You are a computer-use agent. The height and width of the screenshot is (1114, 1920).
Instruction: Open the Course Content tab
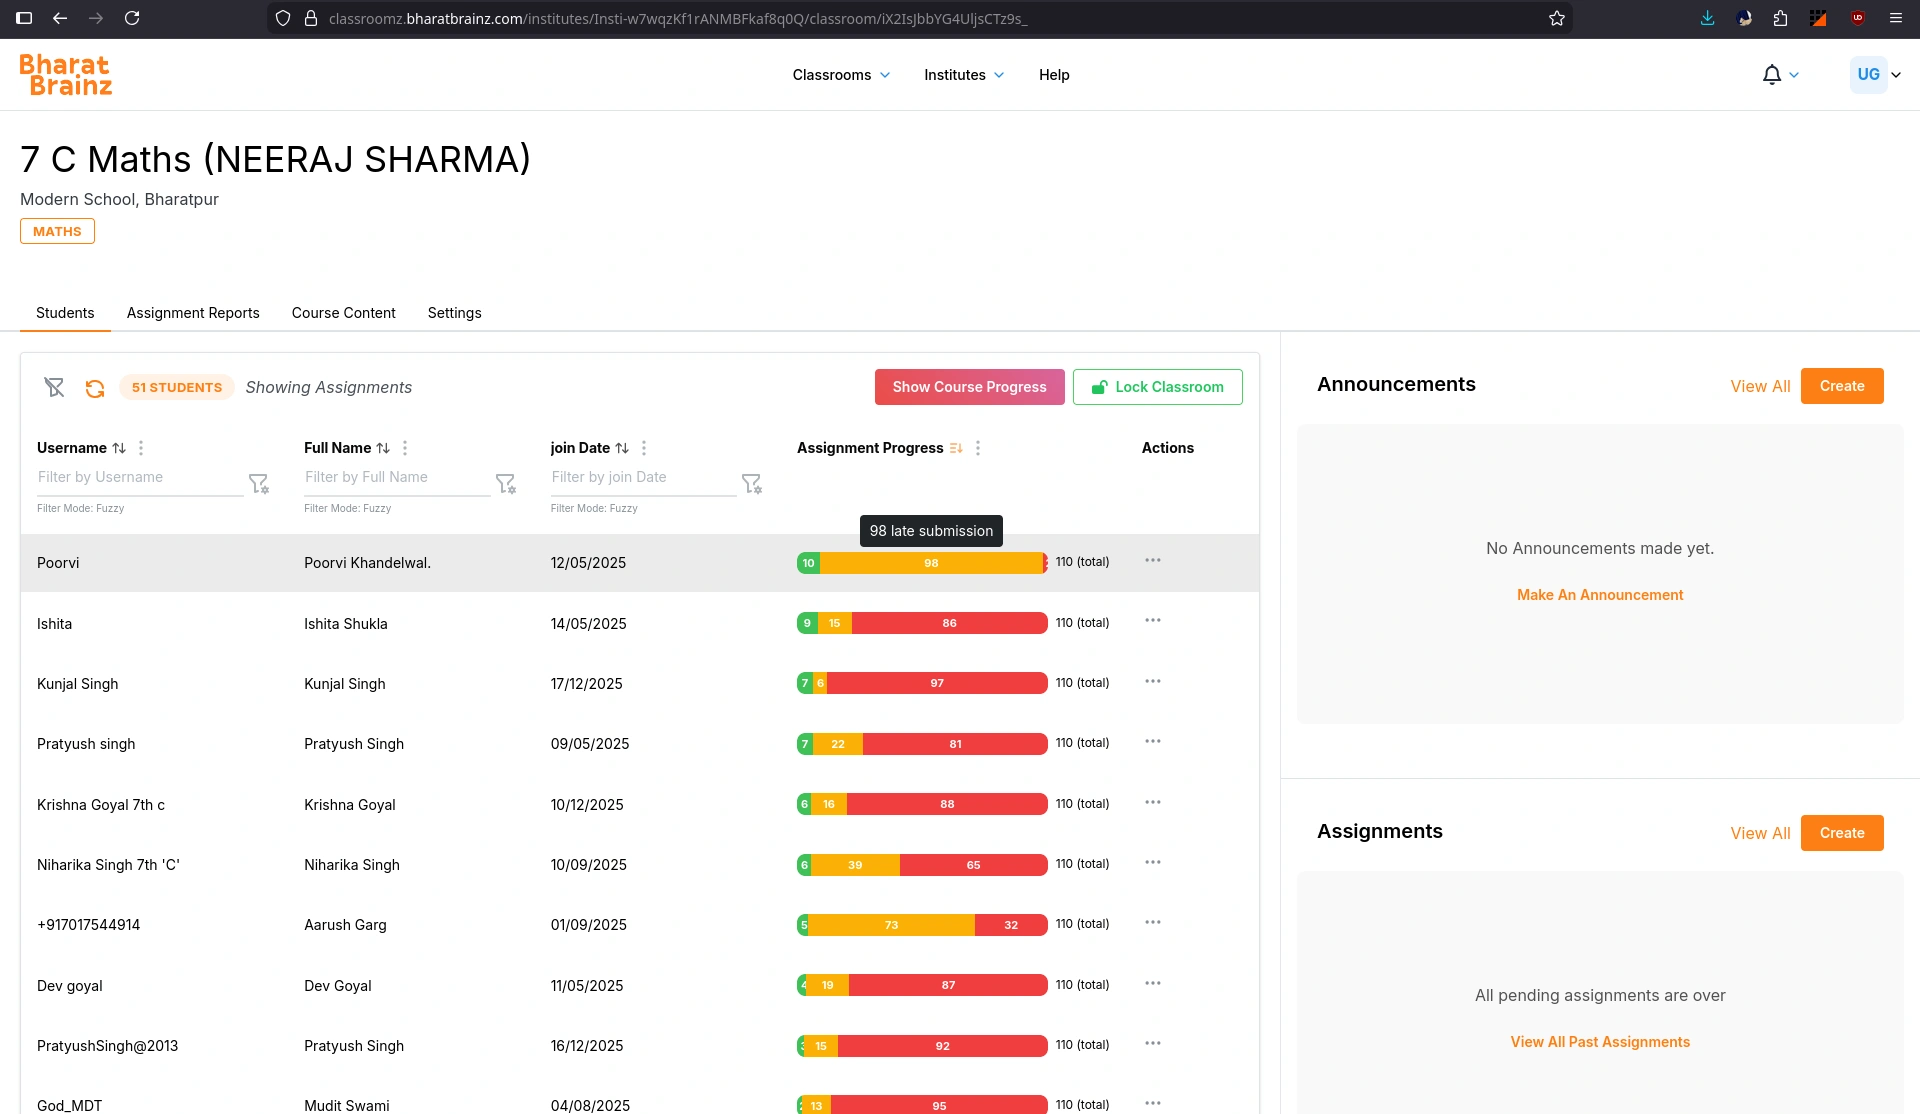point(343,313)
